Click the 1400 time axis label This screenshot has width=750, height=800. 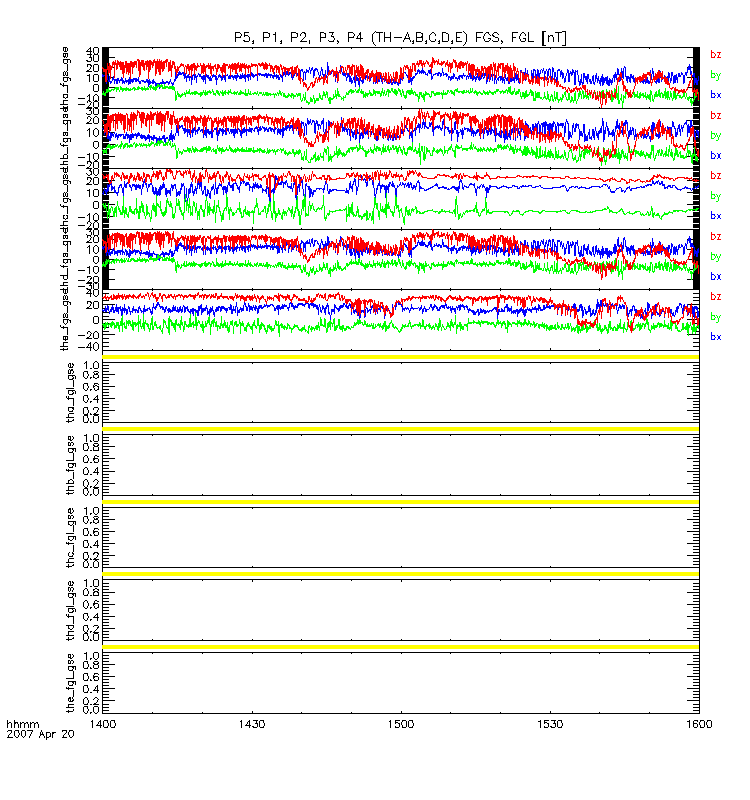pyautogui.click(x=103, y=724)
